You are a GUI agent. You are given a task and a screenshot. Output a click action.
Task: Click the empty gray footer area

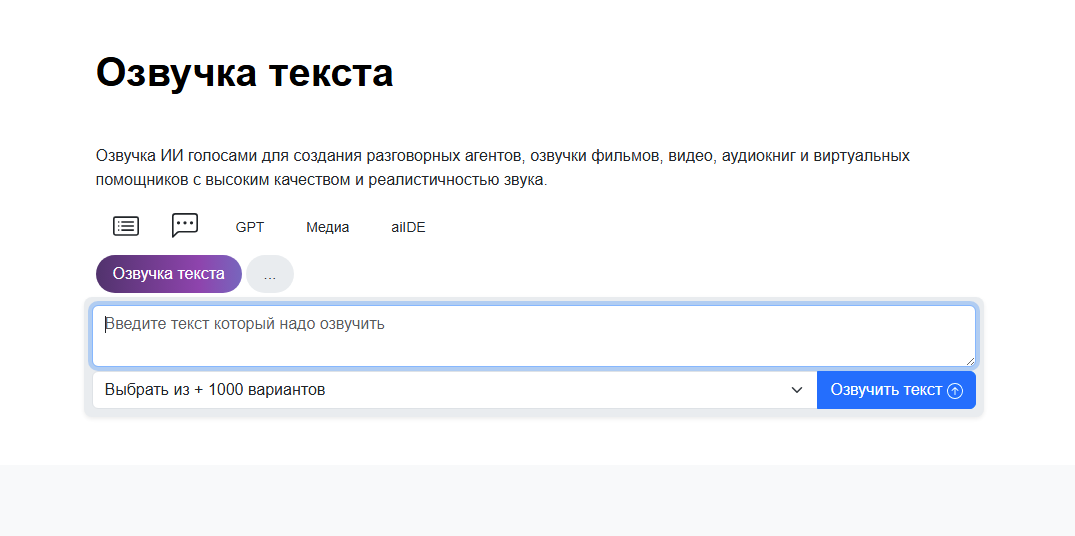click(537, 500)
